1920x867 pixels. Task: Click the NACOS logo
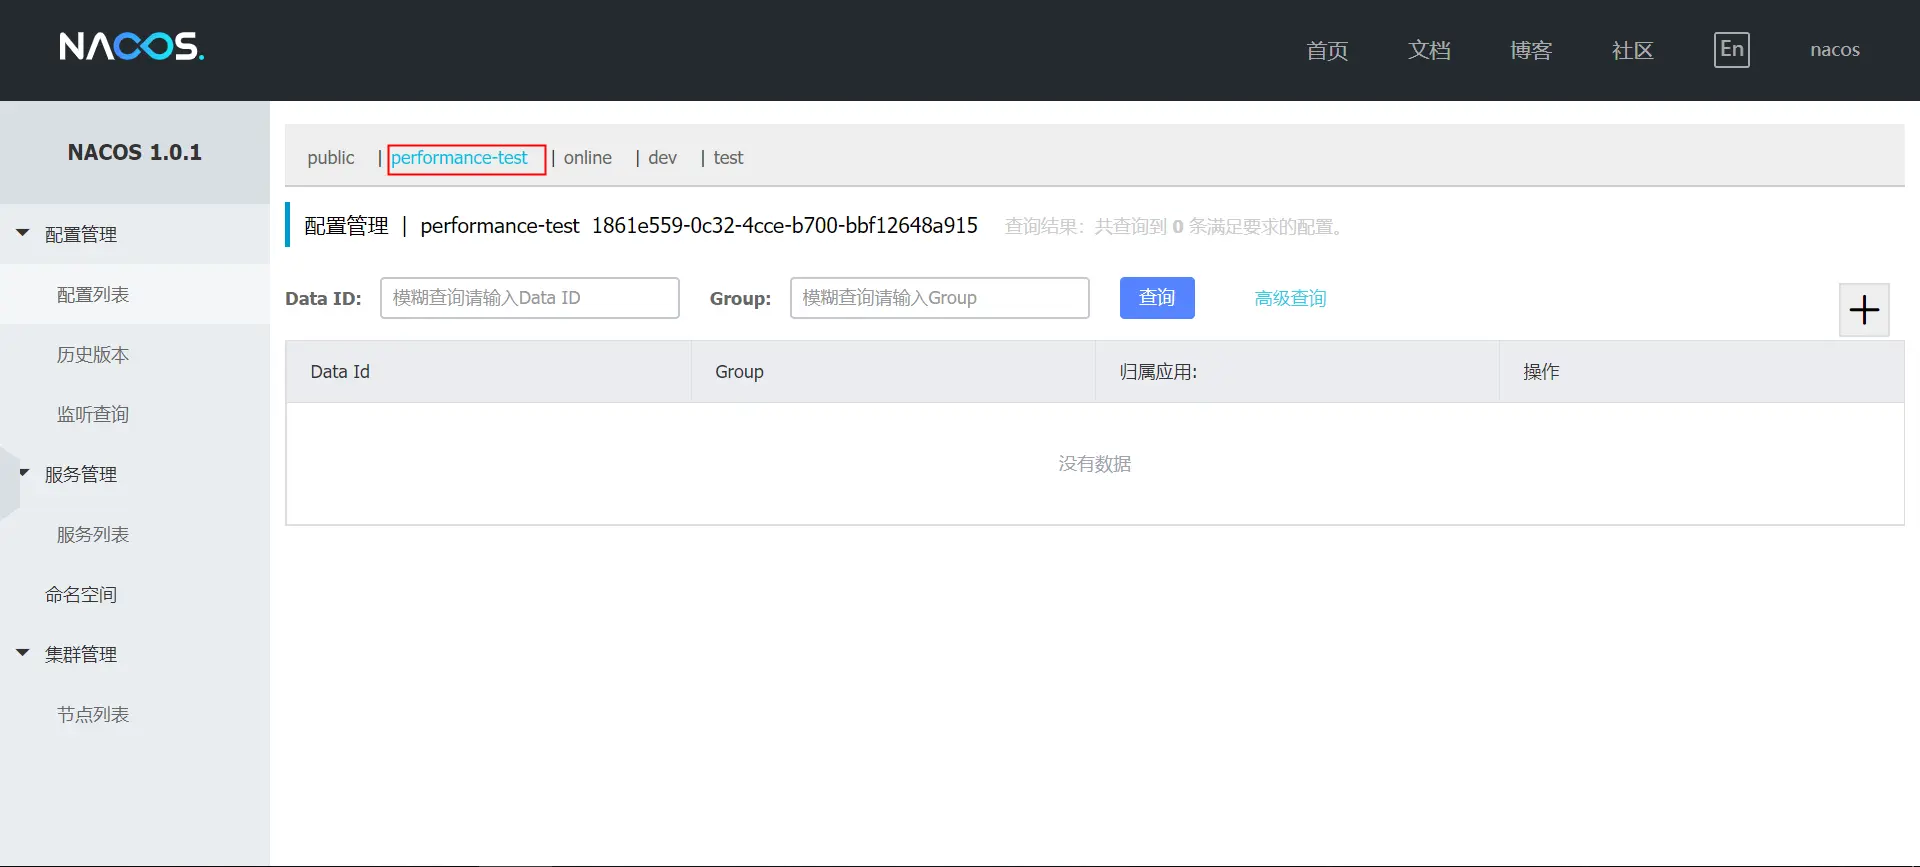(x=131, y=47)
